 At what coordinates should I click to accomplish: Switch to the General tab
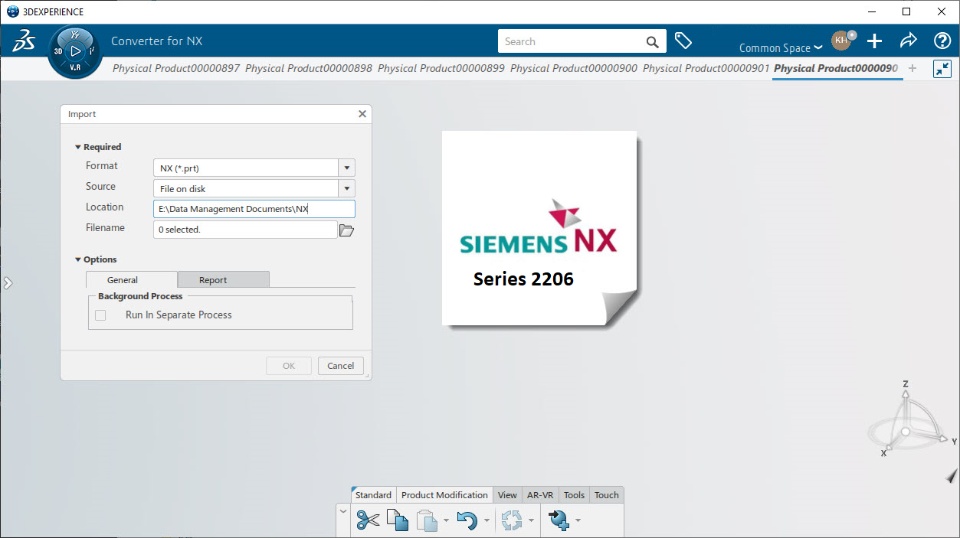pos(131,280)
